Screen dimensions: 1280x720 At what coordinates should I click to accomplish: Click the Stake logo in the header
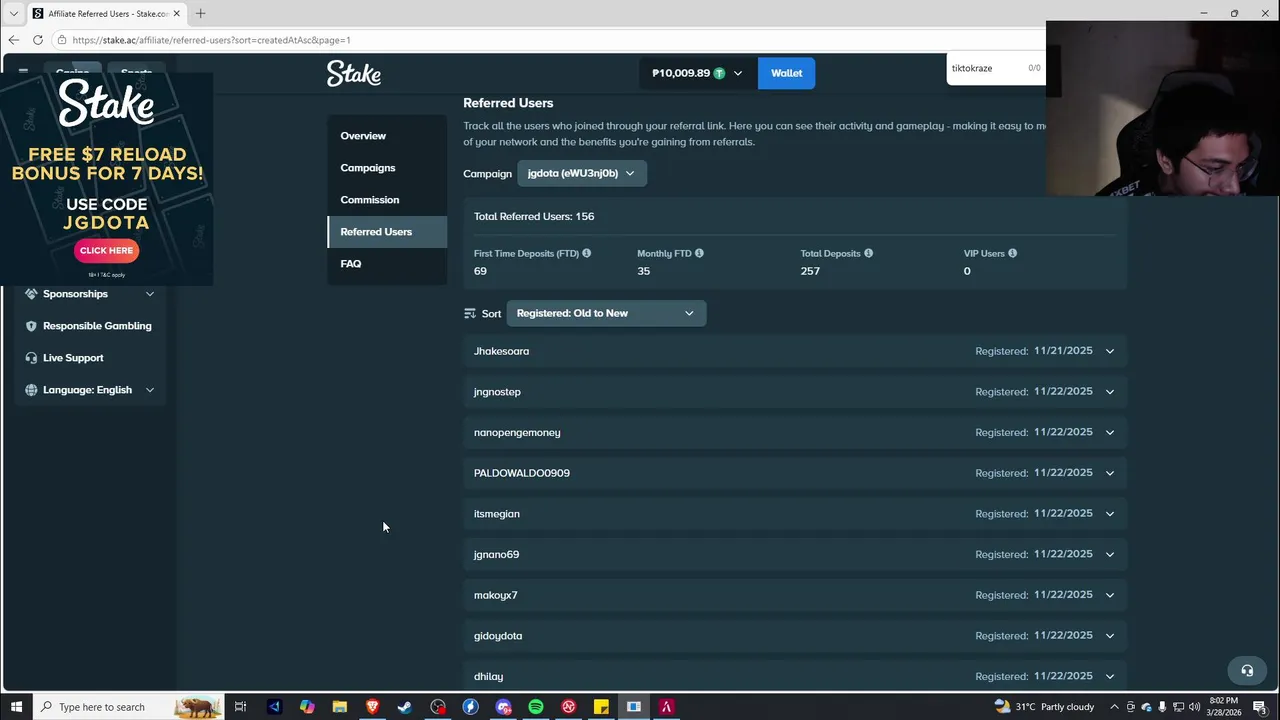point(354,73)
